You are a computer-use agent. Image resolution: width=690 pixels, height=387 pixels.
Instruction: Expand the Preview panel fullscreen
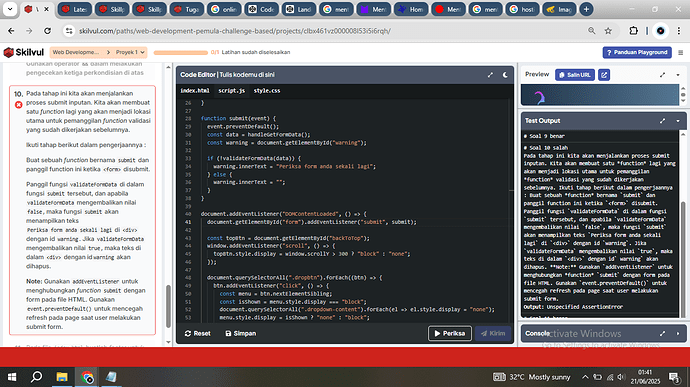(662, 75)
